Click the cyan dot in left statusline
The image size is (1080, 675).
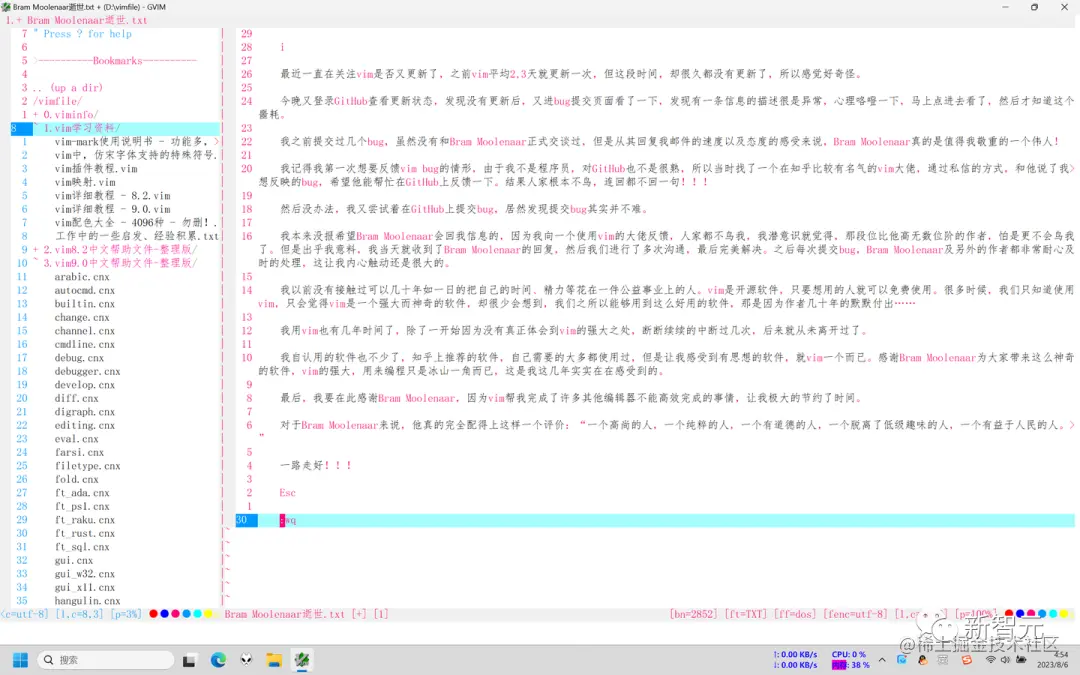[x=197, y=614]
